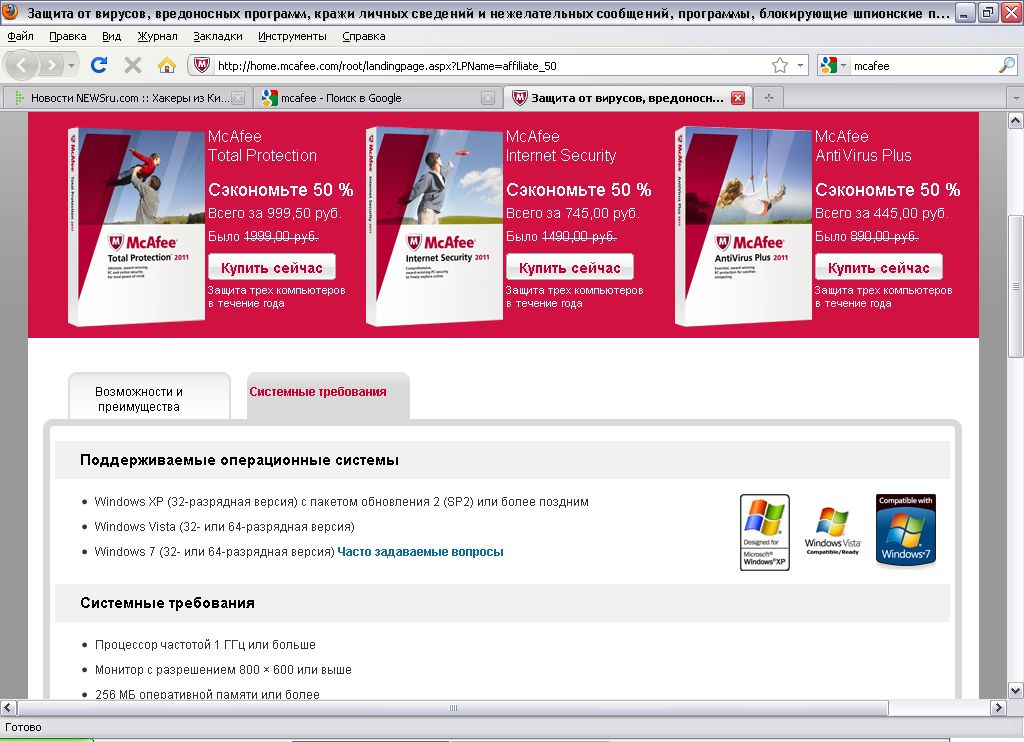The image size is (1024, 742).
Task: Close the NEWSru.com tab
Action: (238, 98)
